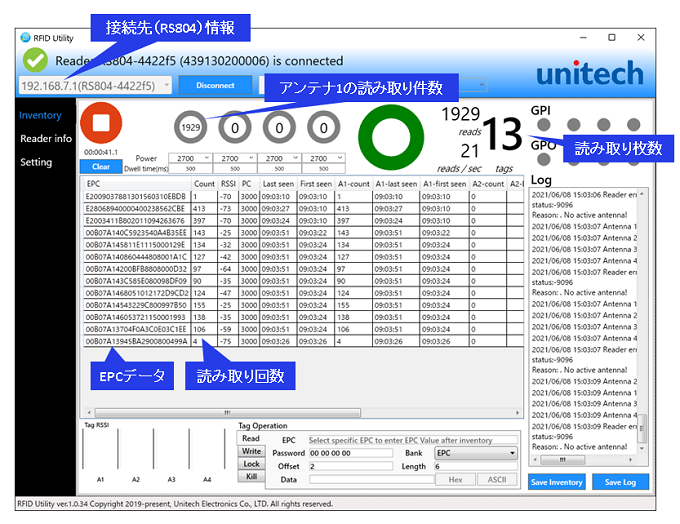Image resolution: width=680 pixels, height=524 pixels.
Task: Click antenna 1 read counter circle showing 1929
Action: tap(190, 128)
